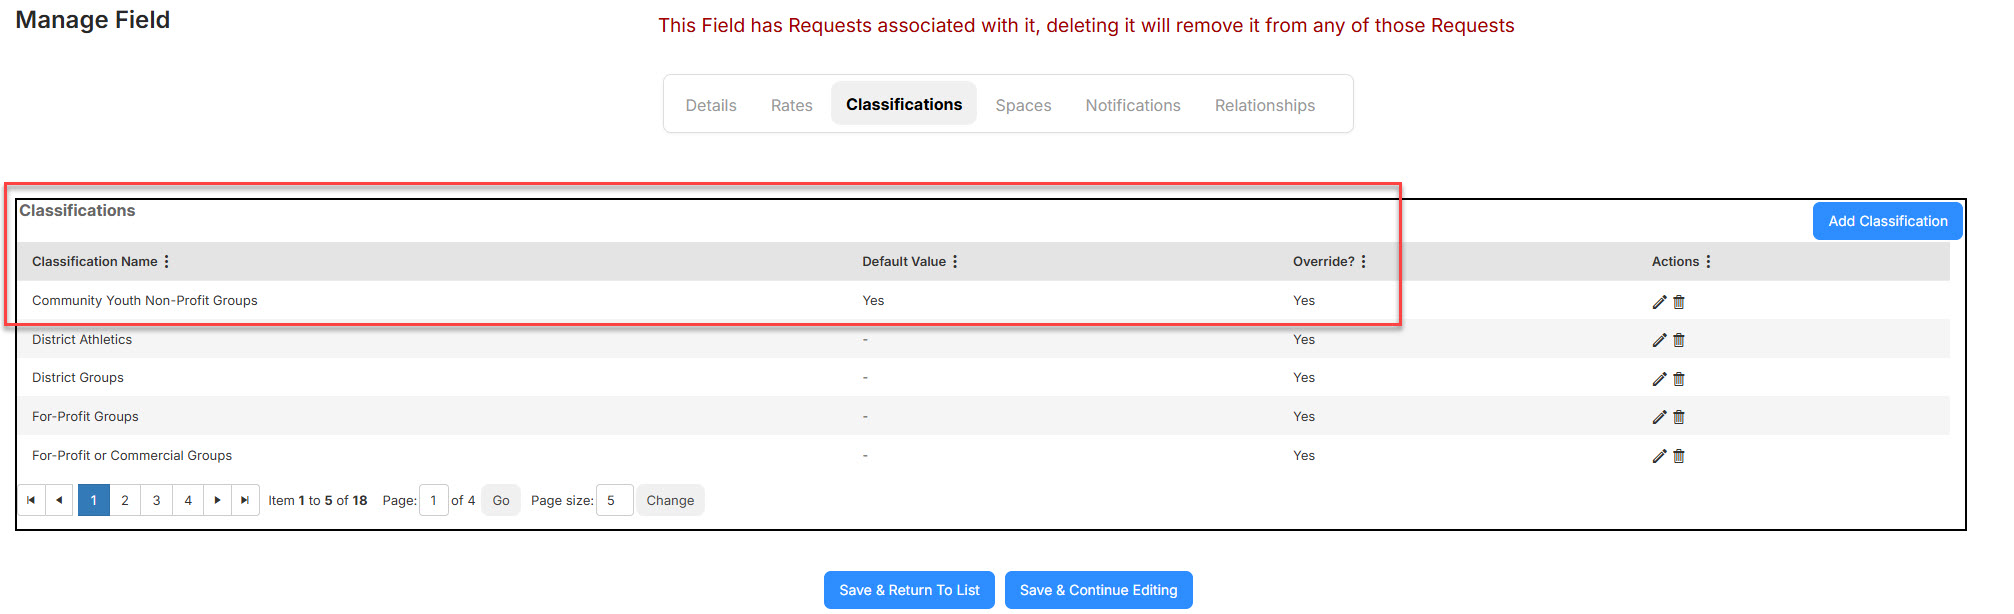Focus the Page size input field
This screenshot has height=614, width=2014.
(614, 500)
